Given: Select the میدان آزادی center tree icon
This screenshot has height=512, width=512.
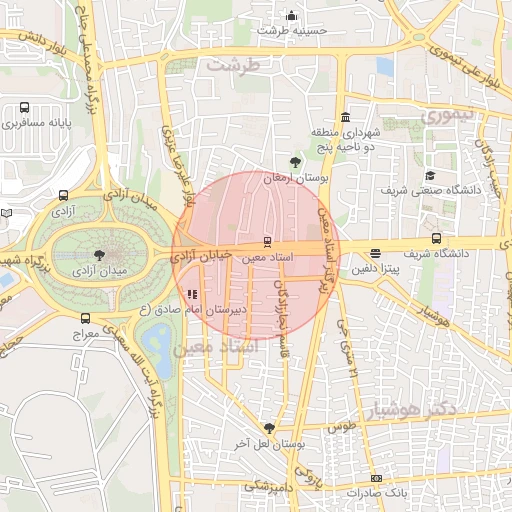Looking at the screenshot, I should pyautogui.click(x=99, y=255).
